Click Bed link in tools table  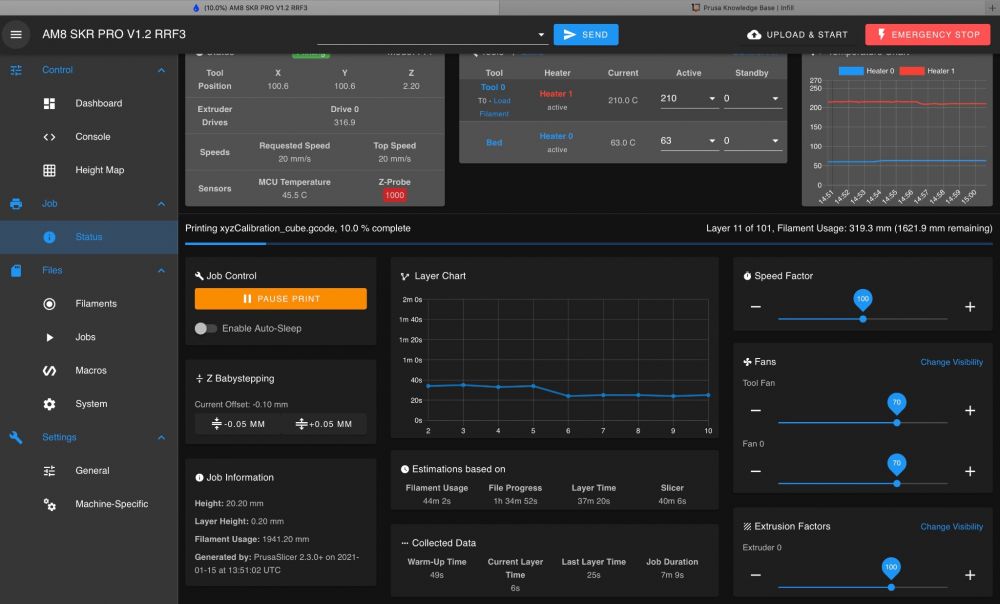click(x=494, y=143)
